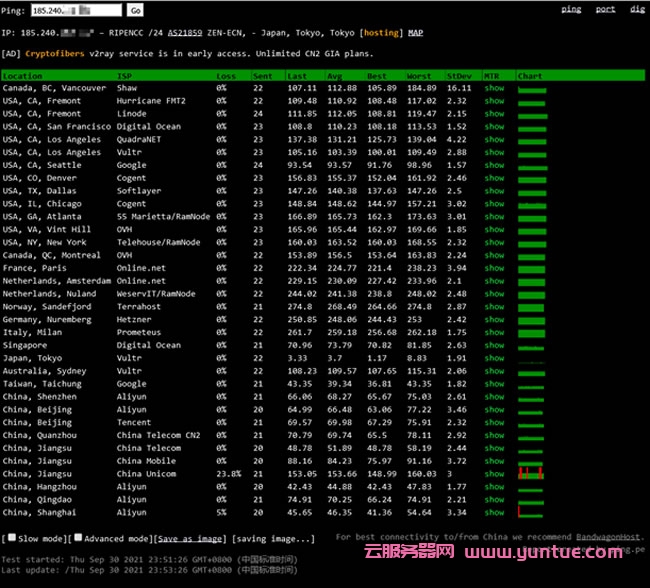Open the port tool link
This screenshot has height=588, width=650.
coord(605,10)
